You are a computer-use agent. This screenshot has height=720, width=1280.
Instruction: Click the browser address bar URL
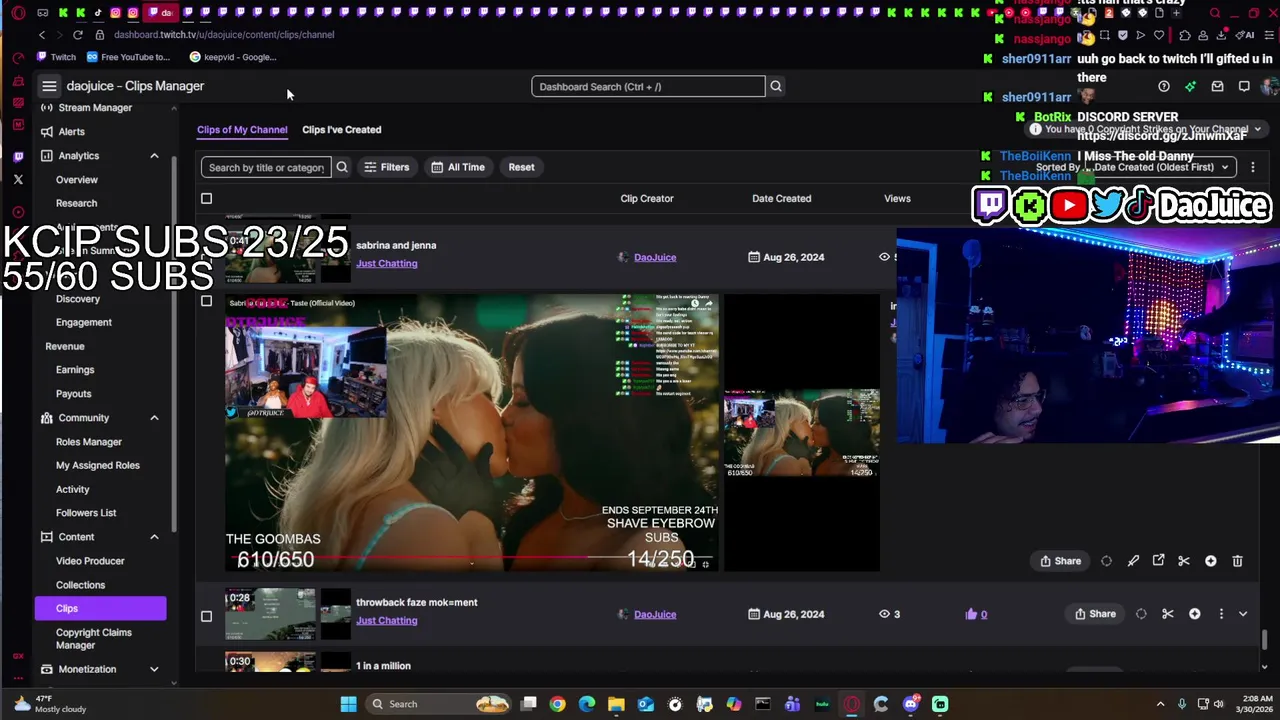coord(224,35)
